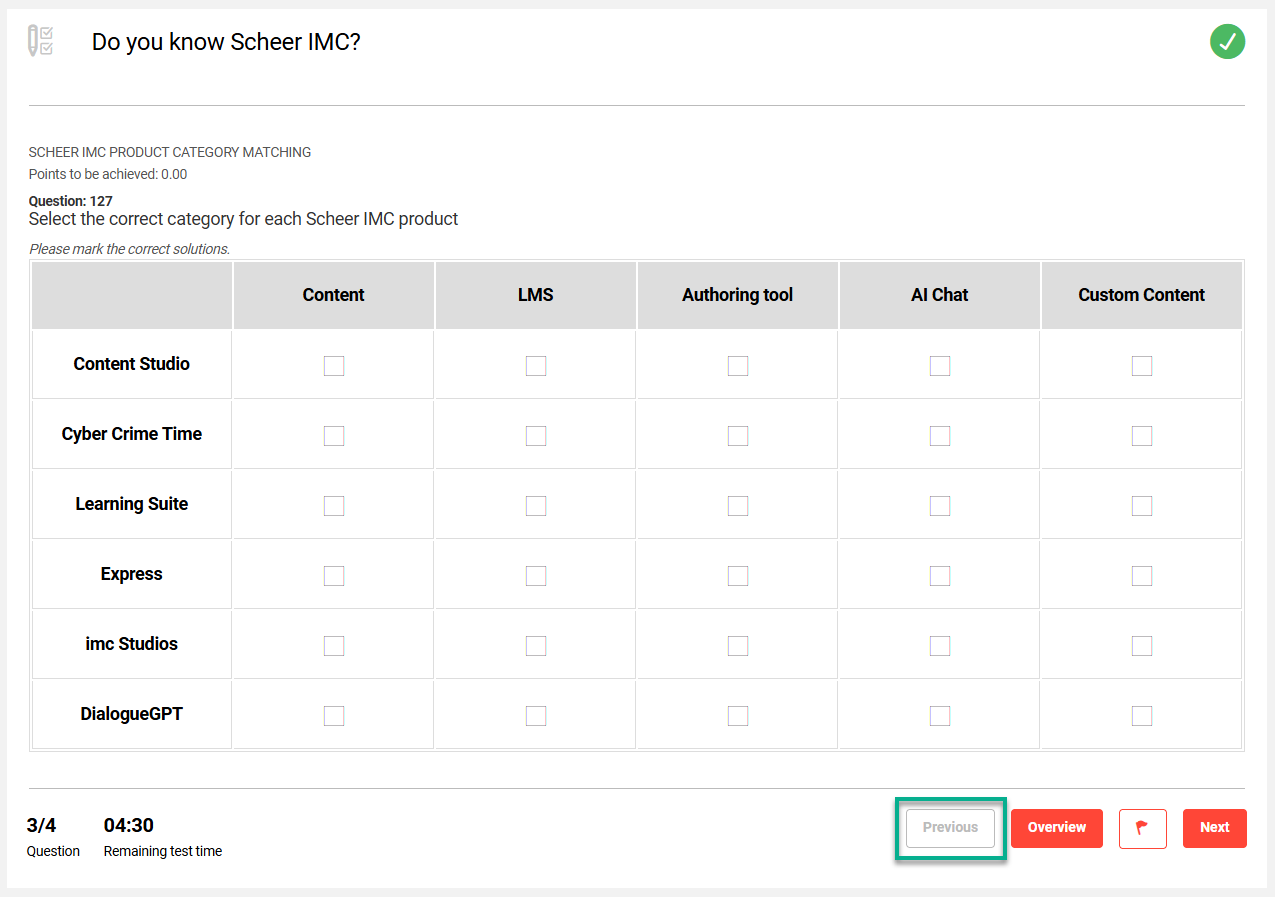The width and height of the screenshot is (1275, 897).
Task: Mark imc Studios as Custom Content
Action: (1142, 646)
